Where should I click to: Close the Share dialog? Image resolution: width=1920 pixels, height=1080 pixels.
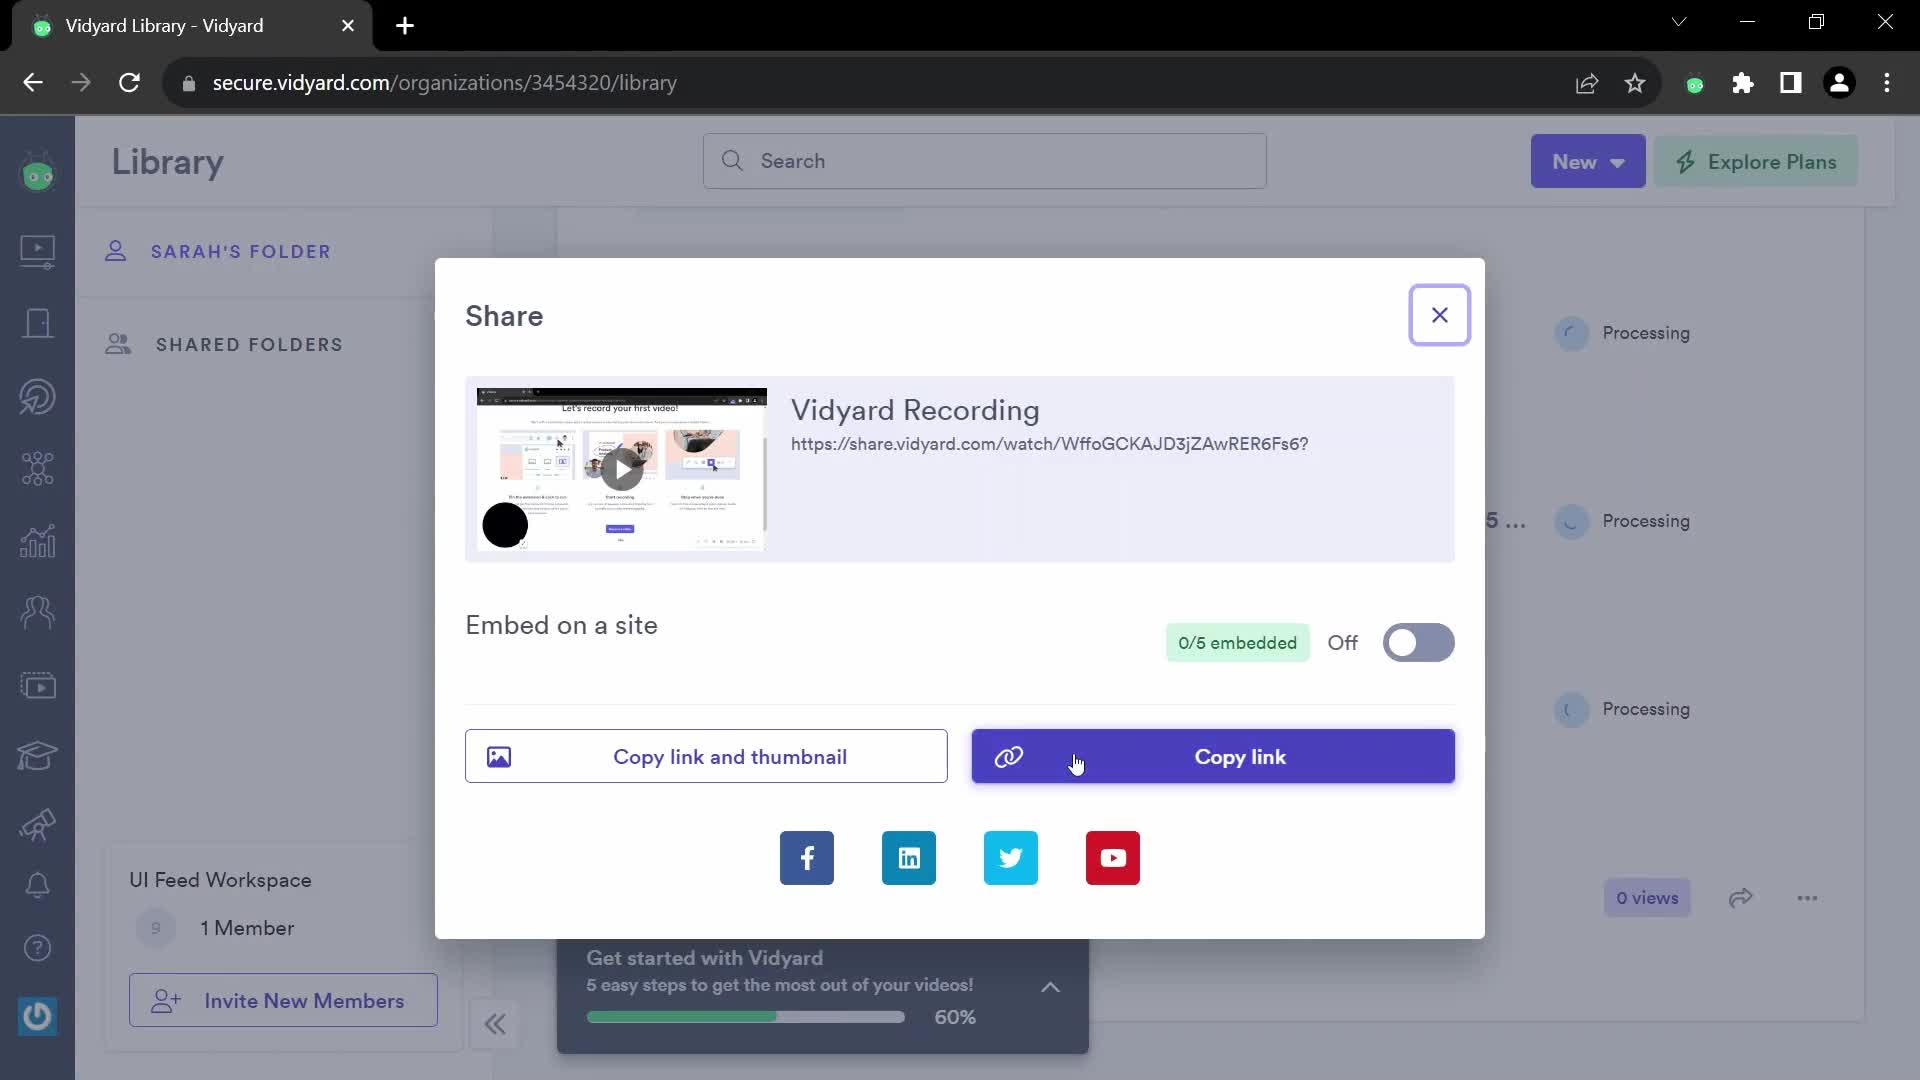(x=1439, y=315)
